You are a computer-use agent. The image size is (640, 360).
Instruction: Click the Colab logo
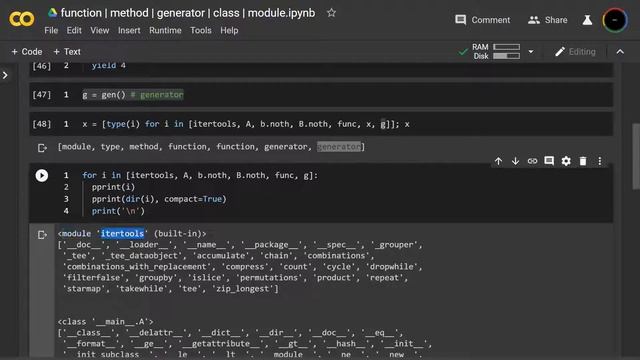point(22,19)
